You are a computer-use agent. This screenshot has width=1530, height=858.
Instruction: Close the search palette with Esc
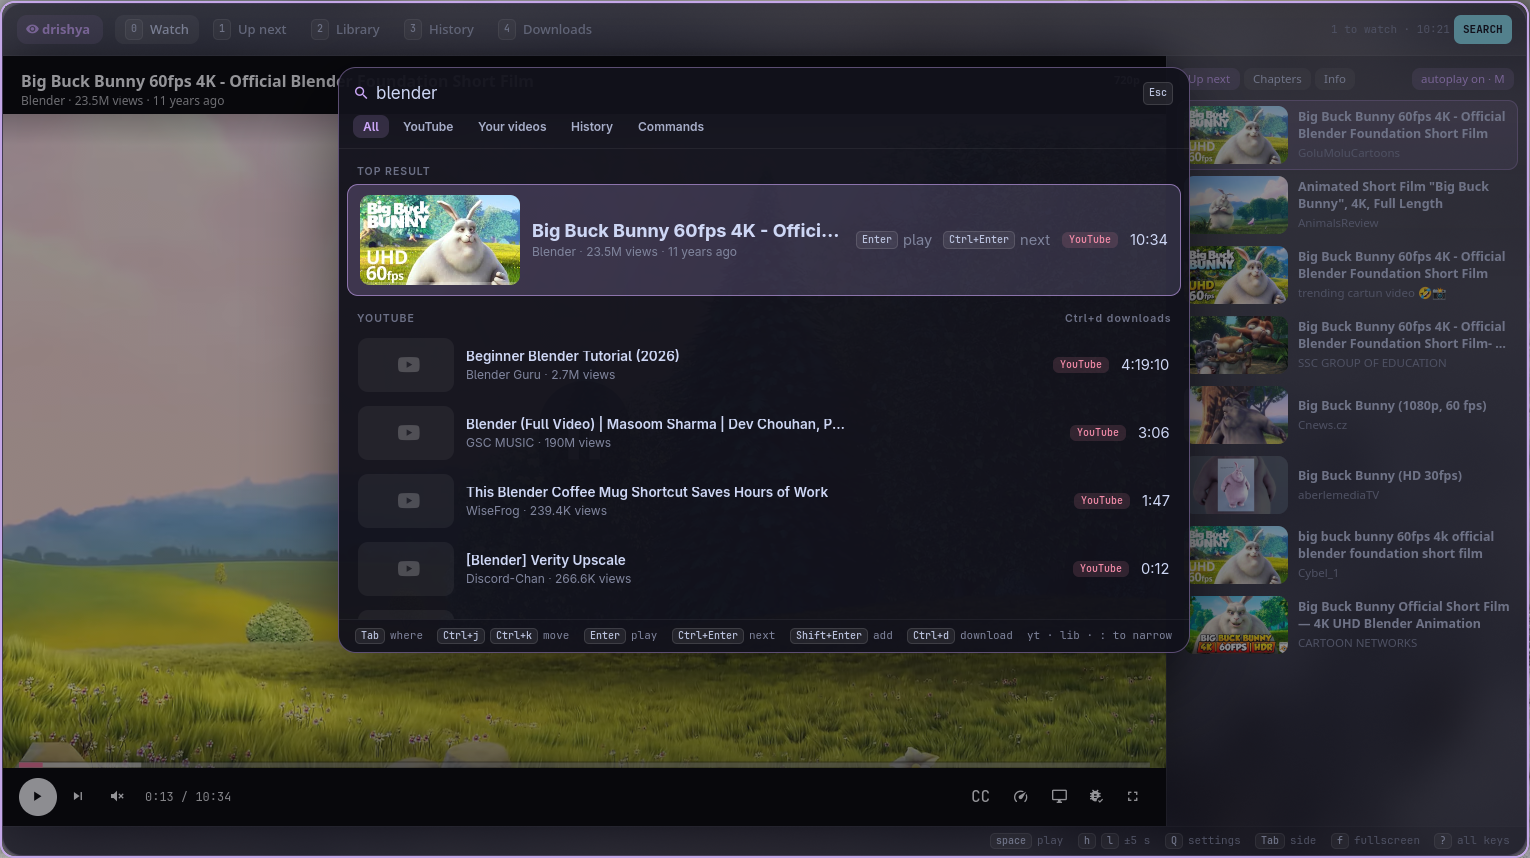(x=1158, y=93)
